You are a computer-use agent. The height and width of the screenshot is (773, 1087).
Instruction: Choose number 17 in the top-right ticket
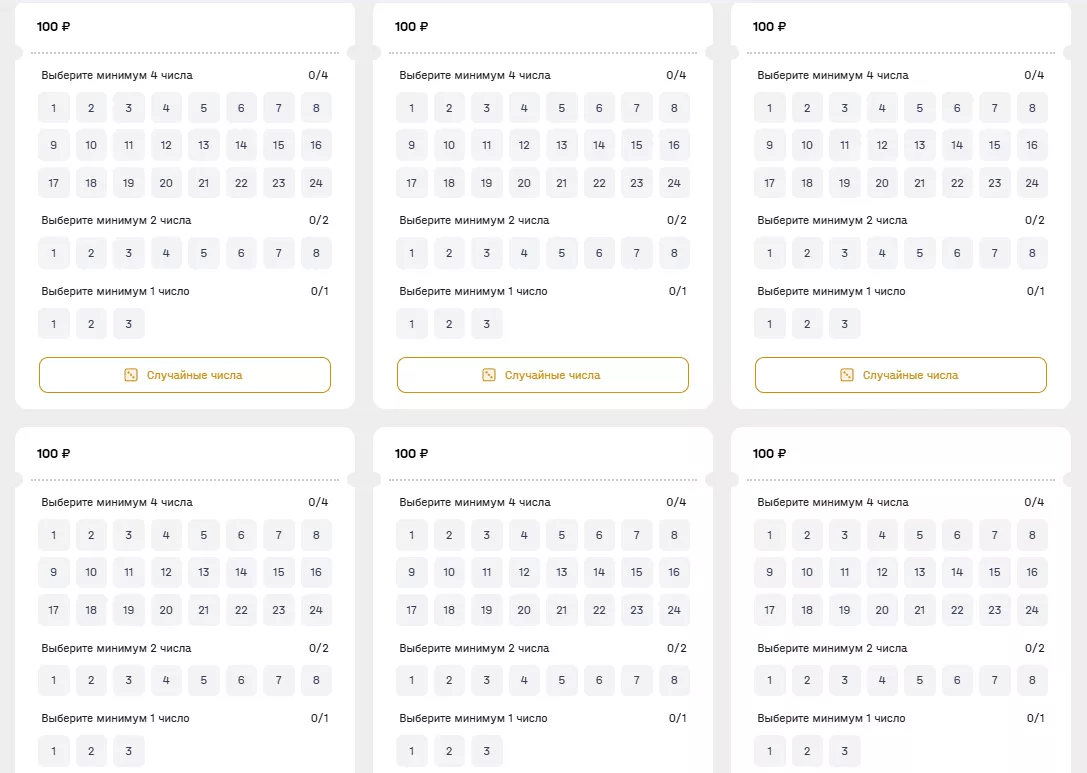coord(770,183)
